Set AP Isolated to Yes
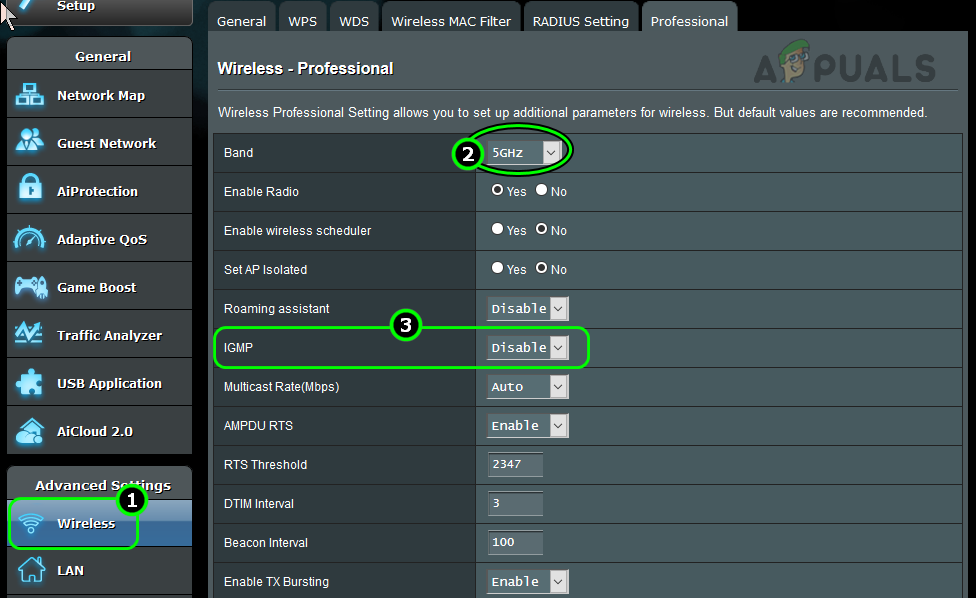Image resolution: width=976 pixels, height=598 pixels. pyautogui.click(x=497, y=268)
